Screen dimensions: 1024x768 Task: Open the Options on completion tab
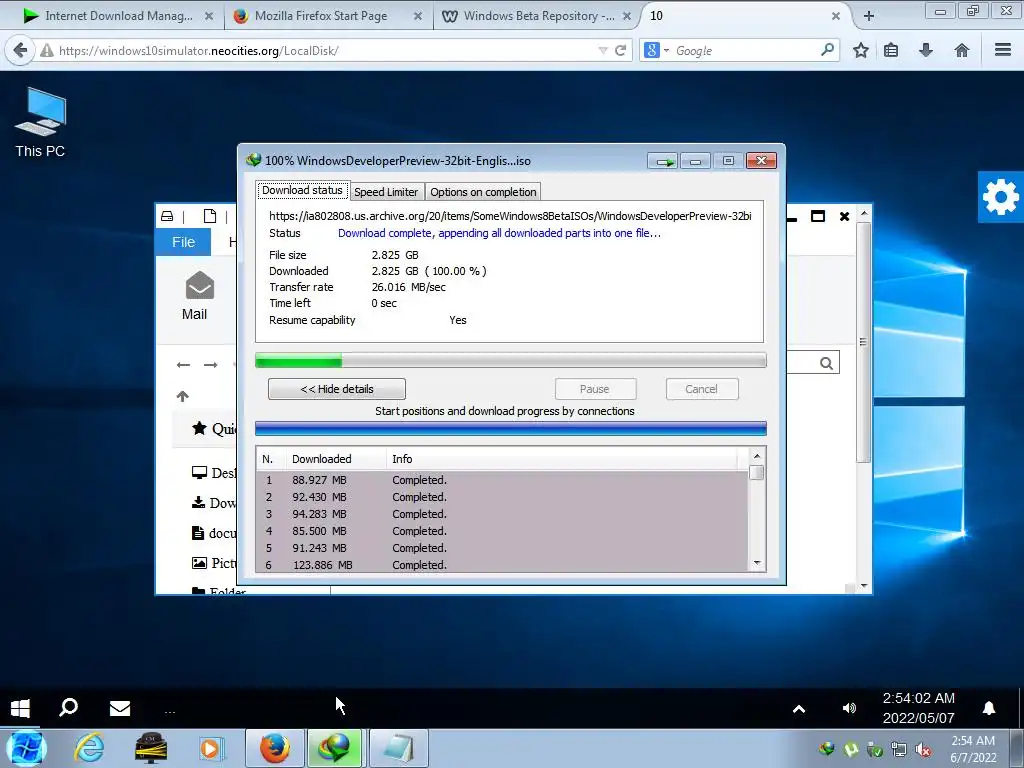point(483,192)
